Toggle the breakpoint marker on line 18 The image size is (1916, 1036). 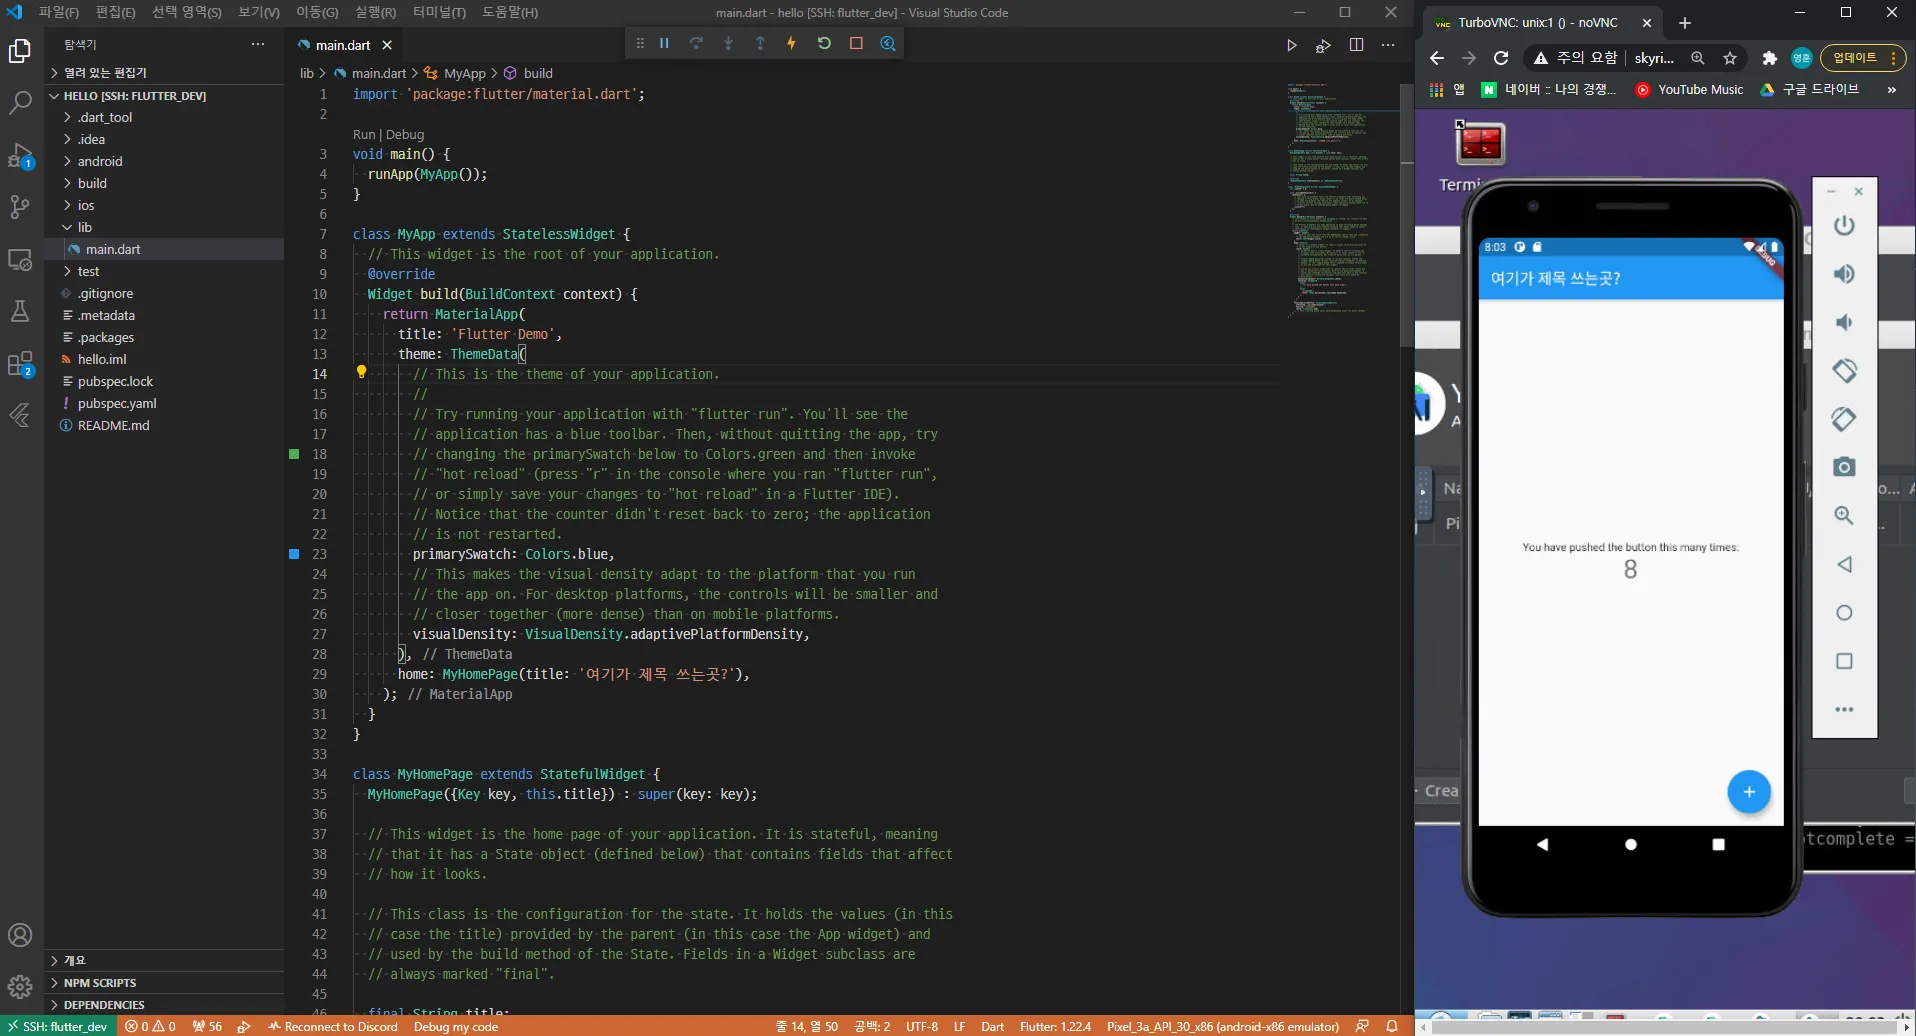(294, 454)
